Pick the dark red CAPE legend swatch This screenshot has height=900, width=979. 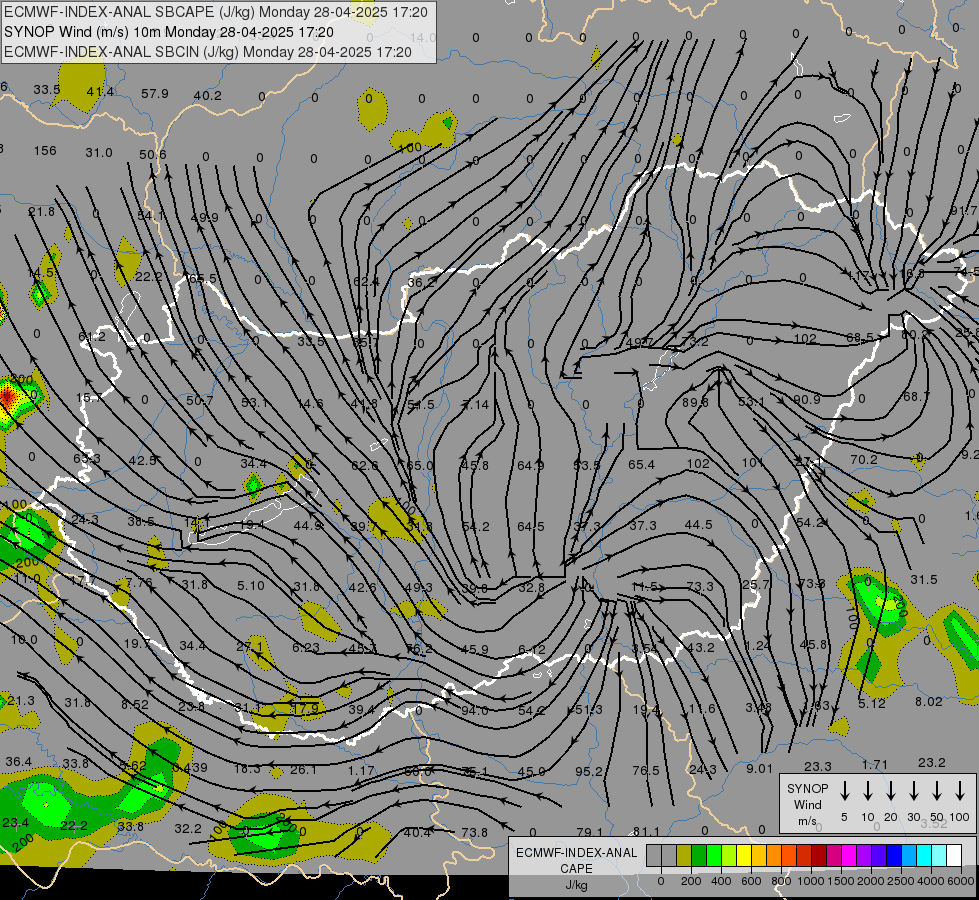point(819,856)
